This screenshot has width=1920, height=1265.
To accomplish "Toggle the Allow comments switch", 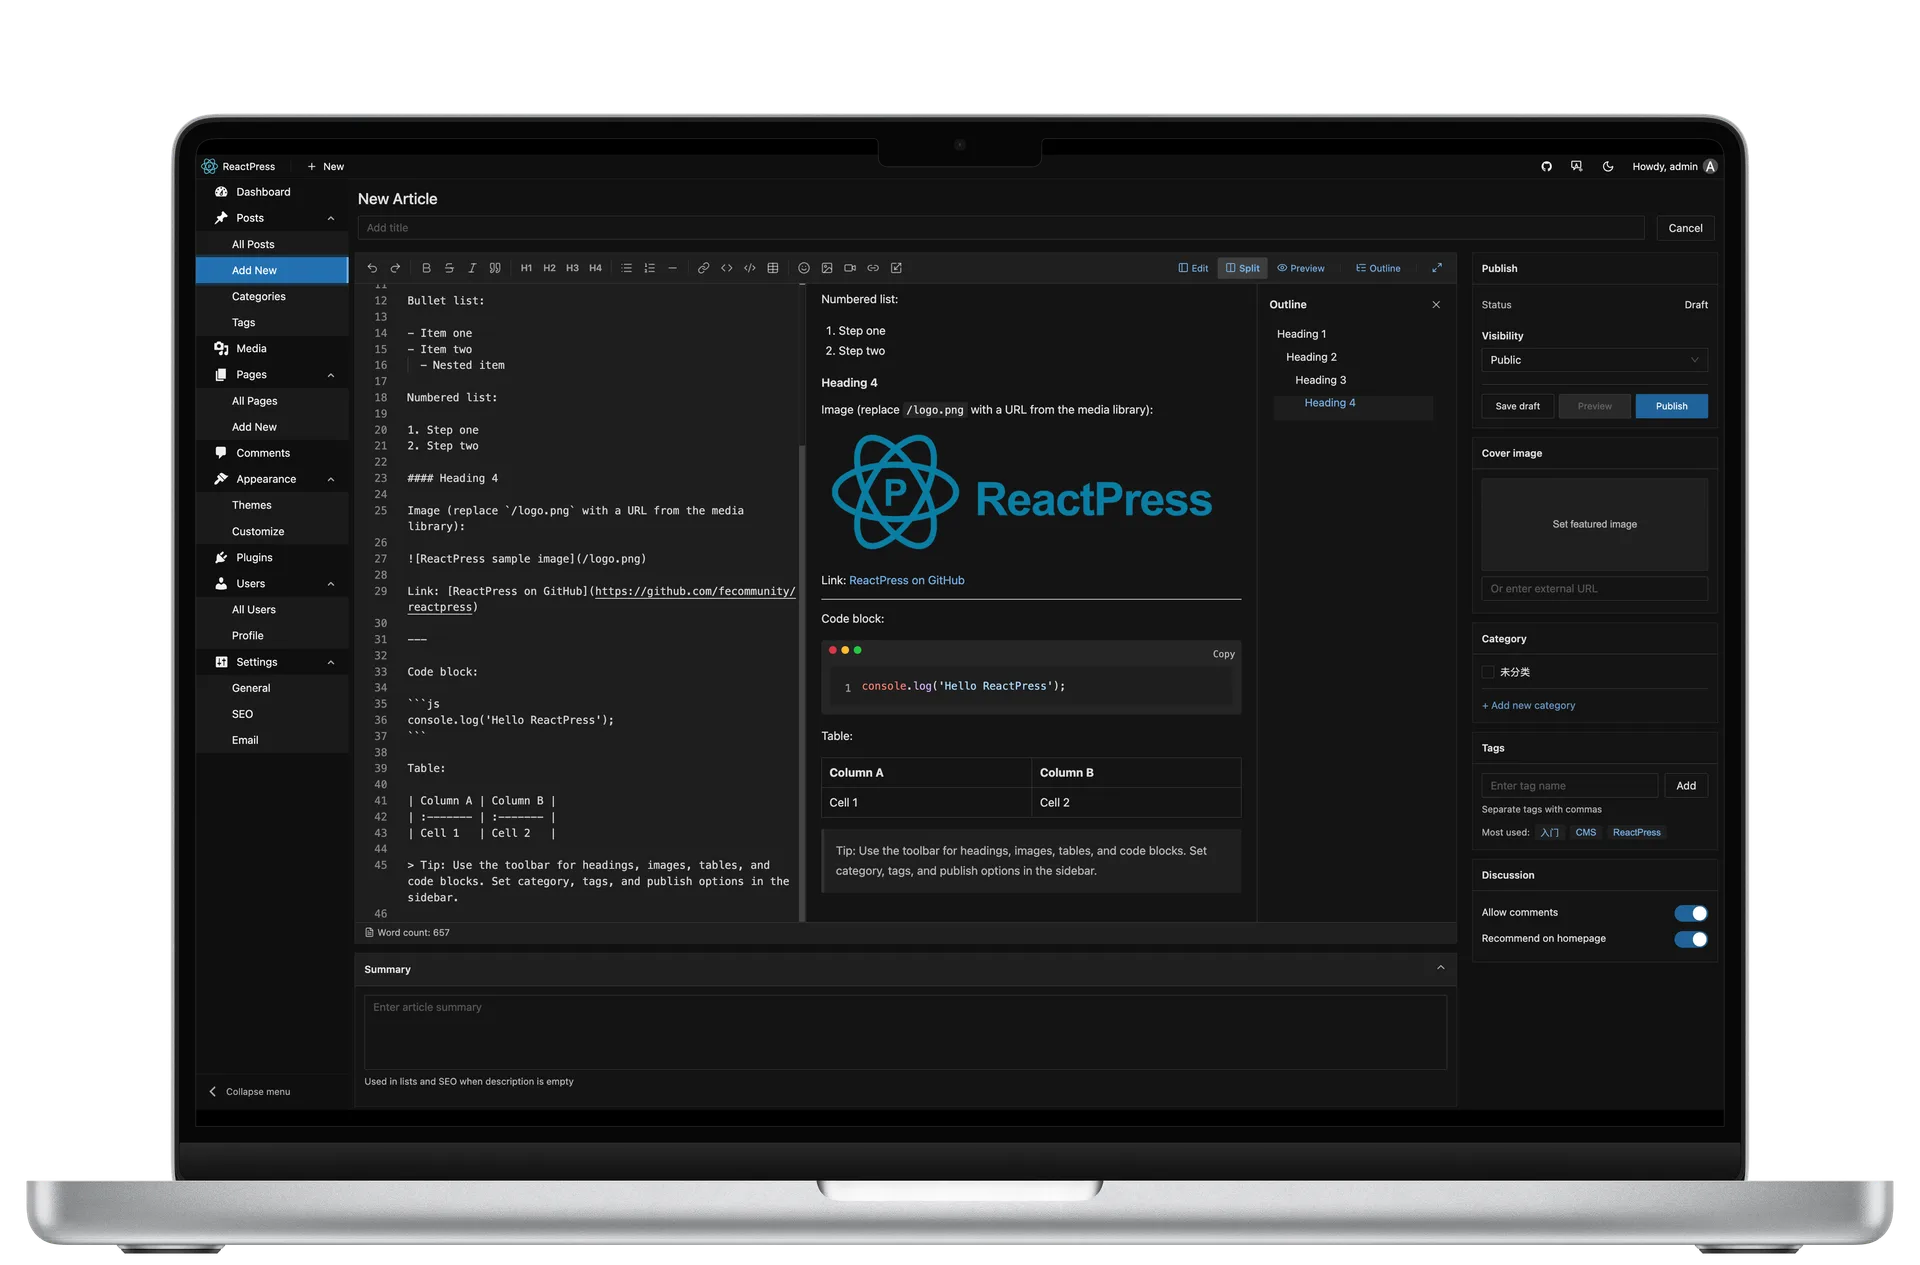I will click(1690, 913).
